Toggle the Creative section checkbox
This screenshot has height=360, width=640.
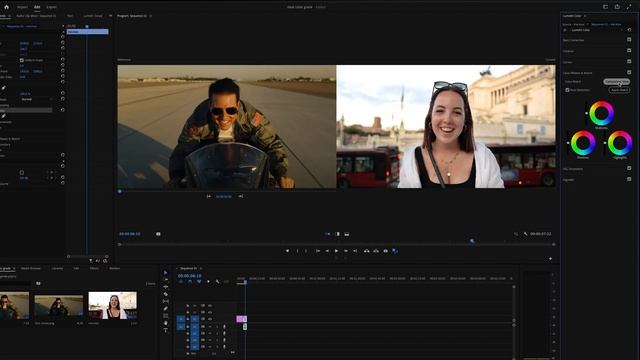(629, 51)
